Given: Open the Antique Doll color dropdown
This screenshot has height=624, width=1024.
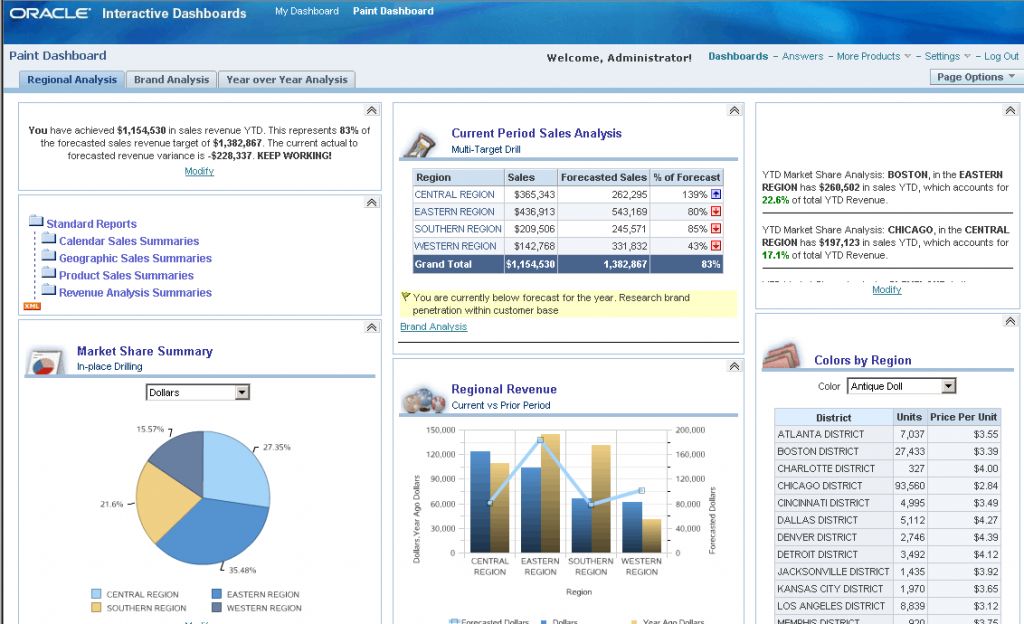Looking at the screenshot, I should pyautogui.click(x=948, y=386).
